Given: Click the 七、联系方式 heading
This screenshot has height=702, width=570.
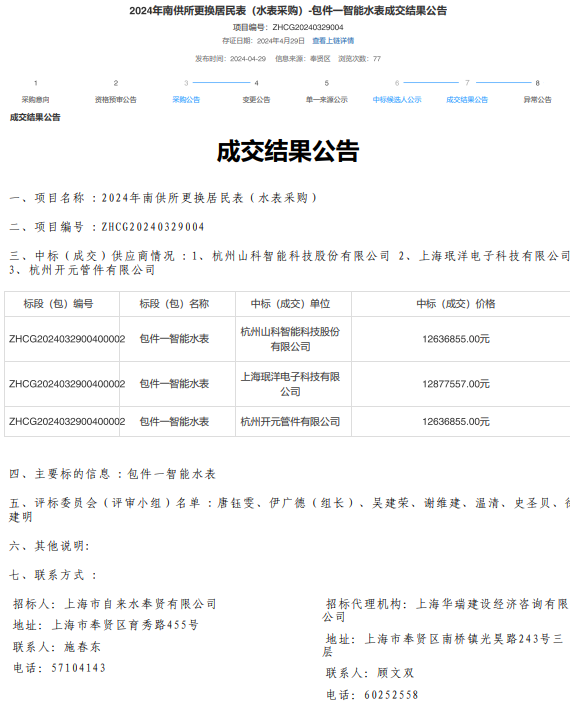Looking at the screenshot, I should pos(53,575).
